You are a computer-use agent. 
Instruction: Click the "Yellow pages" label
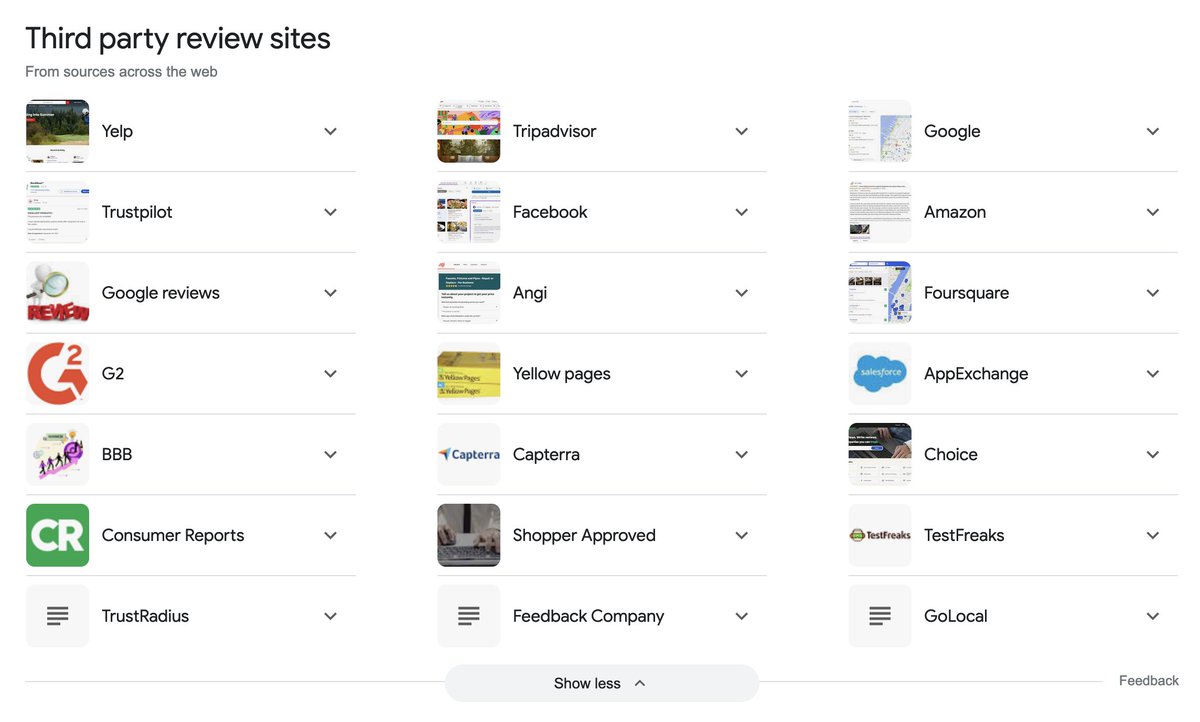[x=562, y=375]
